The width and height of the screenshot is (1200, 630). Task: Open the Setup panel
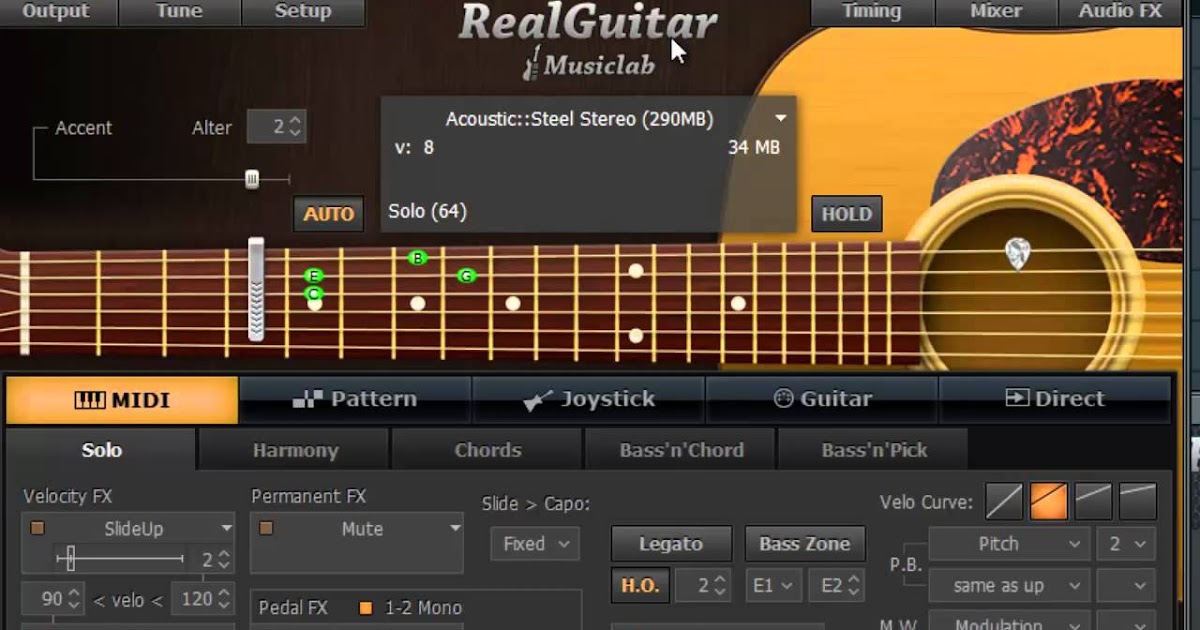click(302, 12)
